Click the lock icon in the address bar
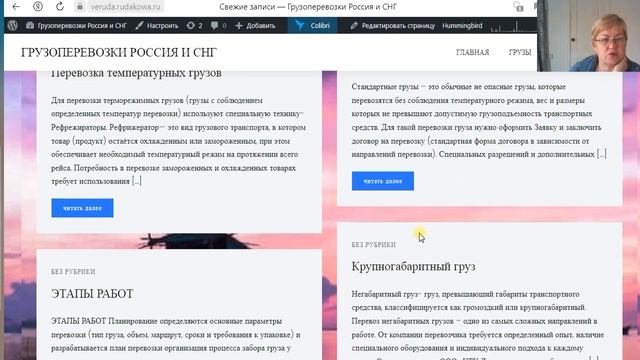Image resolution: width=640 pixels, height=360 pixels. coord(80,7)
